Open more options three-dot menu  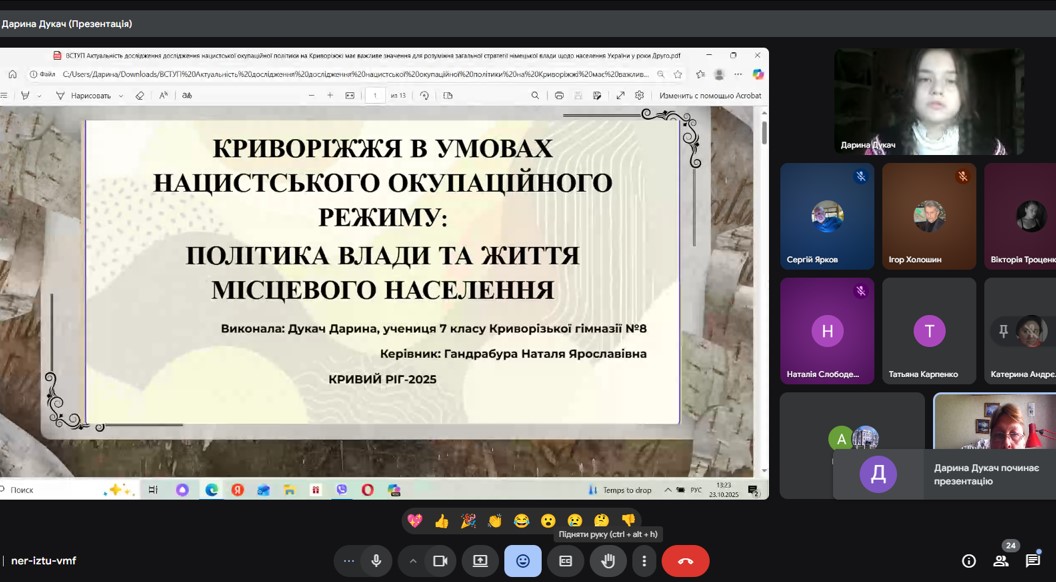coord(644,561)
